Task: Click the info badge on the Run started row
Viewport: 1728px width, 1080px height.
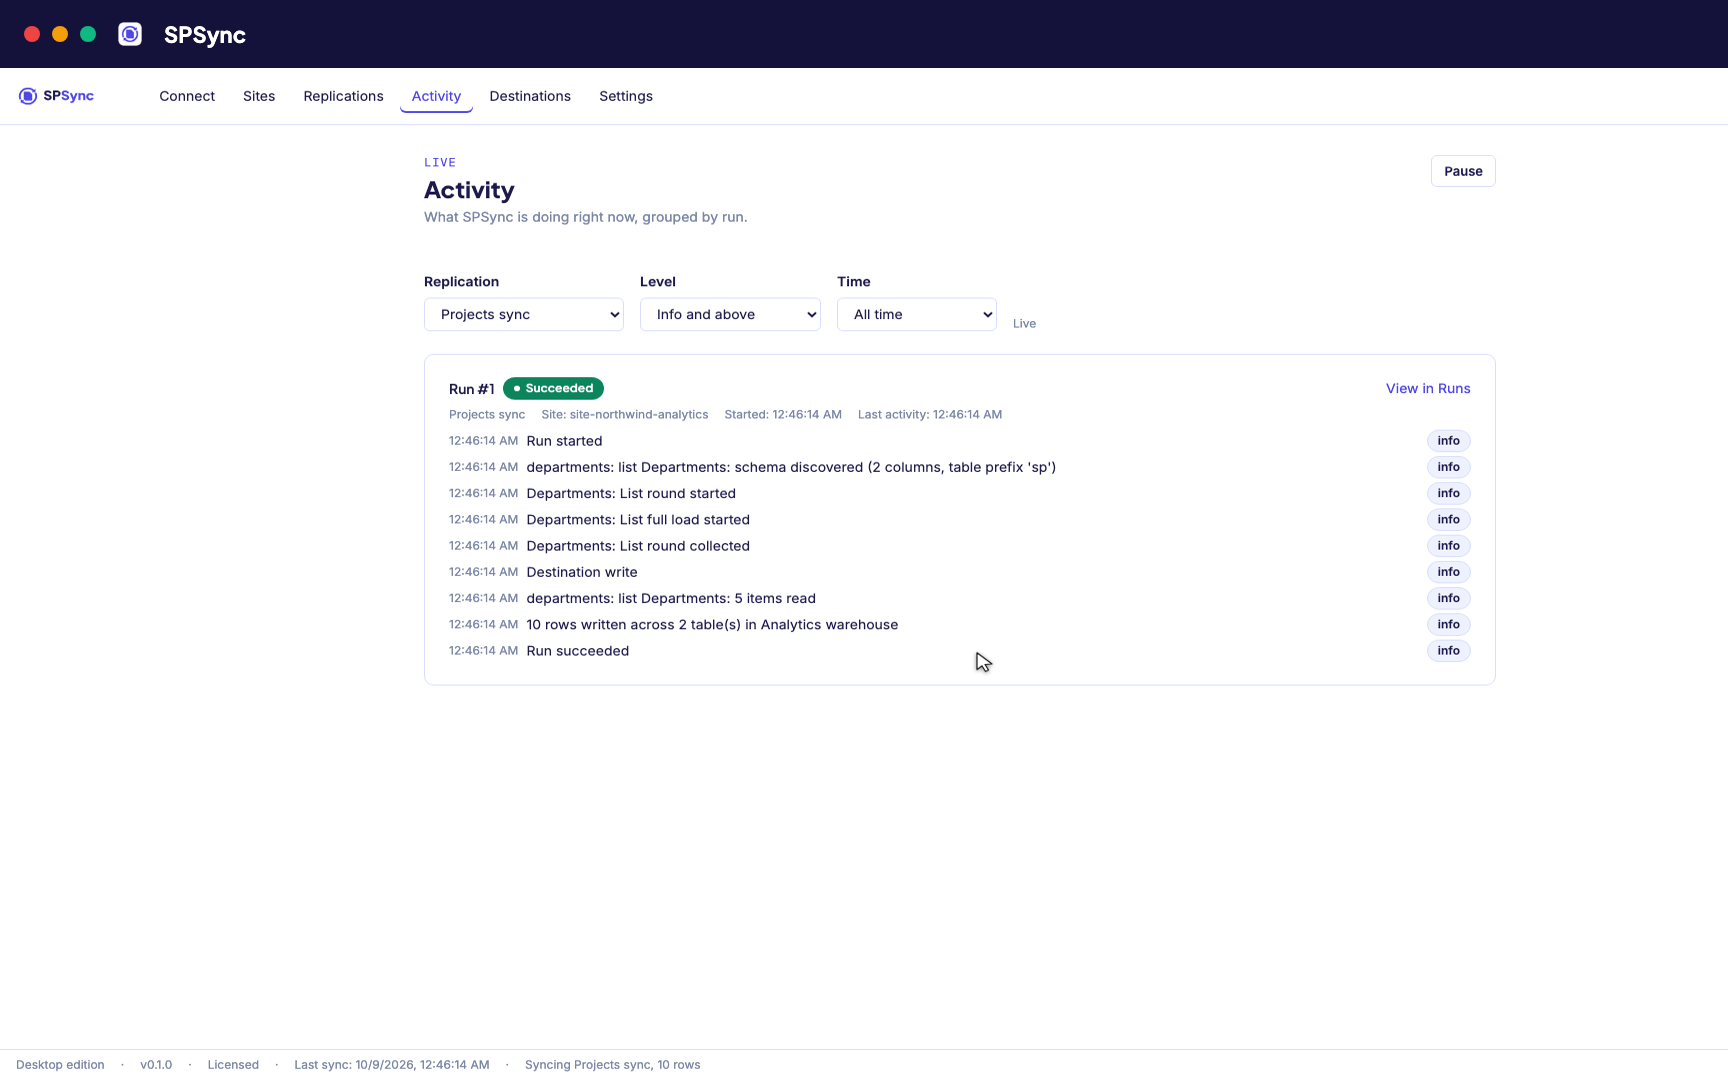Action: pyautogui.click(x=1448, y=441)
